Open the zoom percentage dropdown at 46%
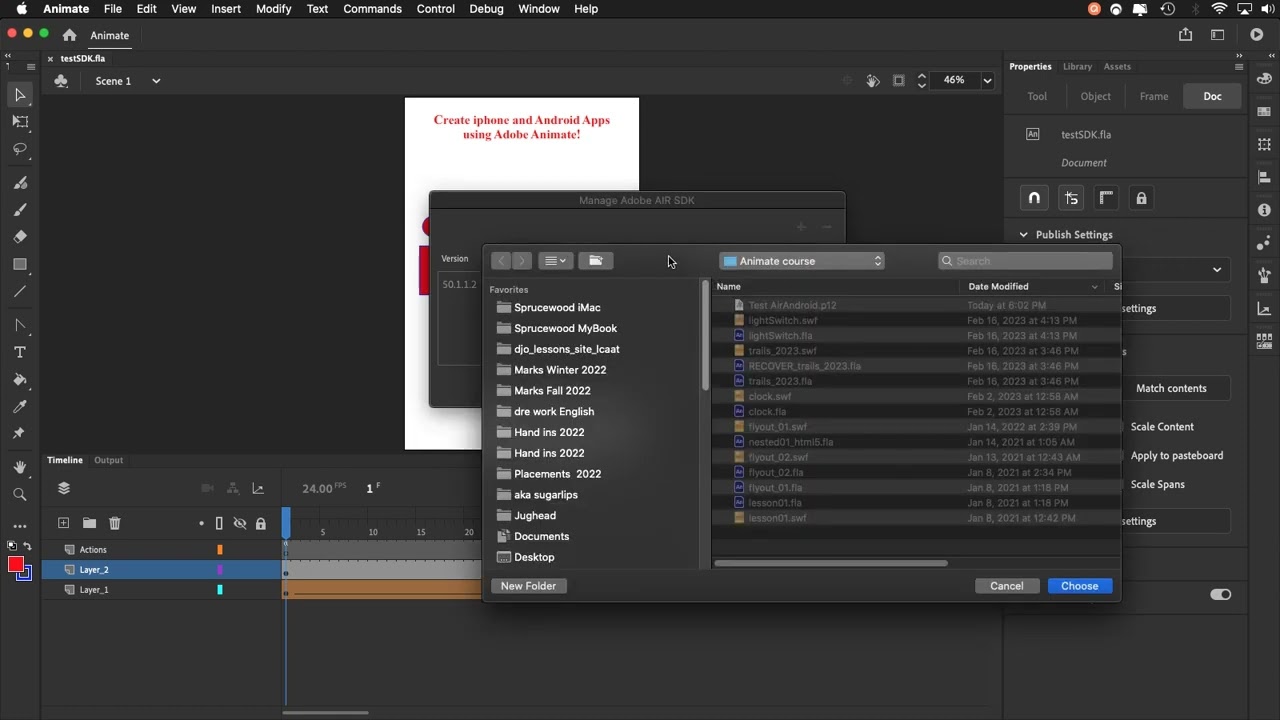Screen dimensions: 1280x720 (x=988, y=80)
